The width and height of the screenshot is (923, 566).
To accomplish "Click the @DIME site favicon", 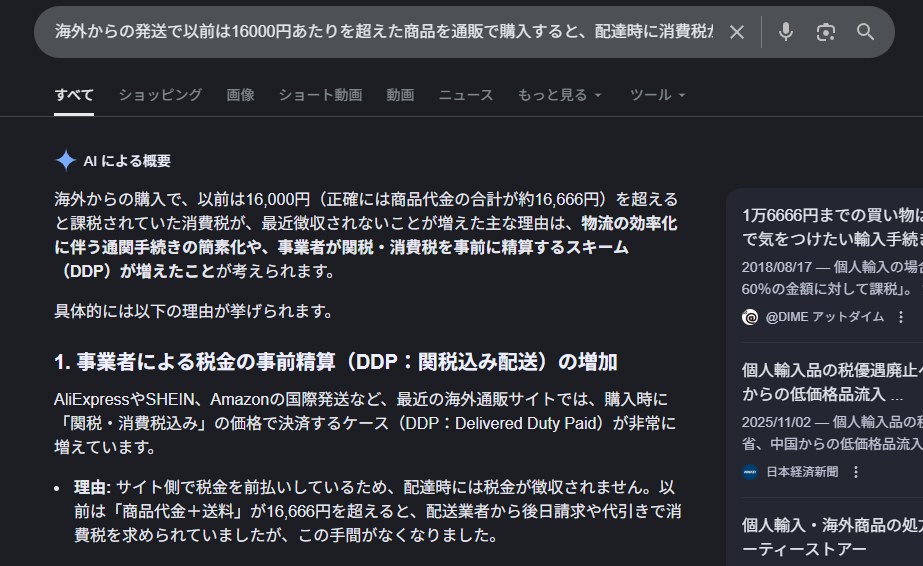I will (750, 317).
